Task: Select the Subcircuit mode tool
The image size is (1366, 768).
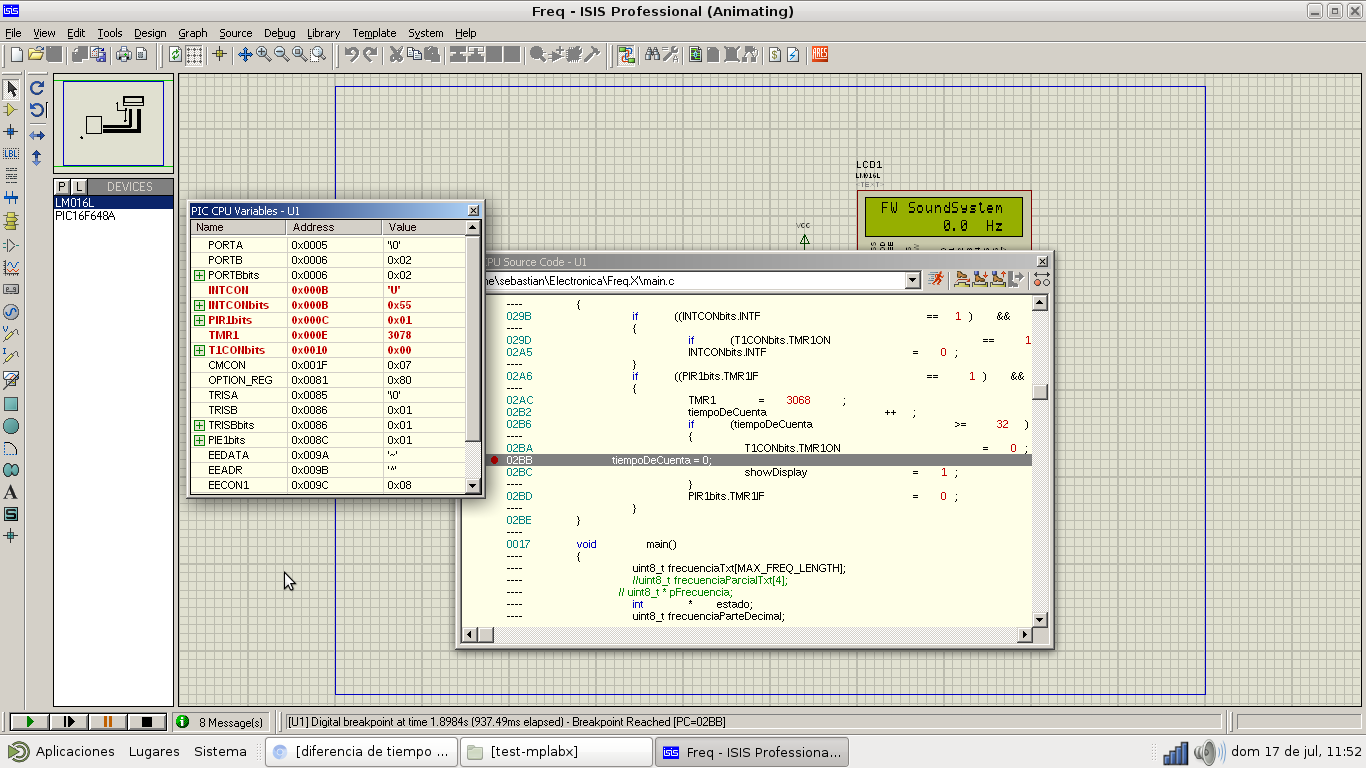Action: pyautogui.click(x=12, y=220)
